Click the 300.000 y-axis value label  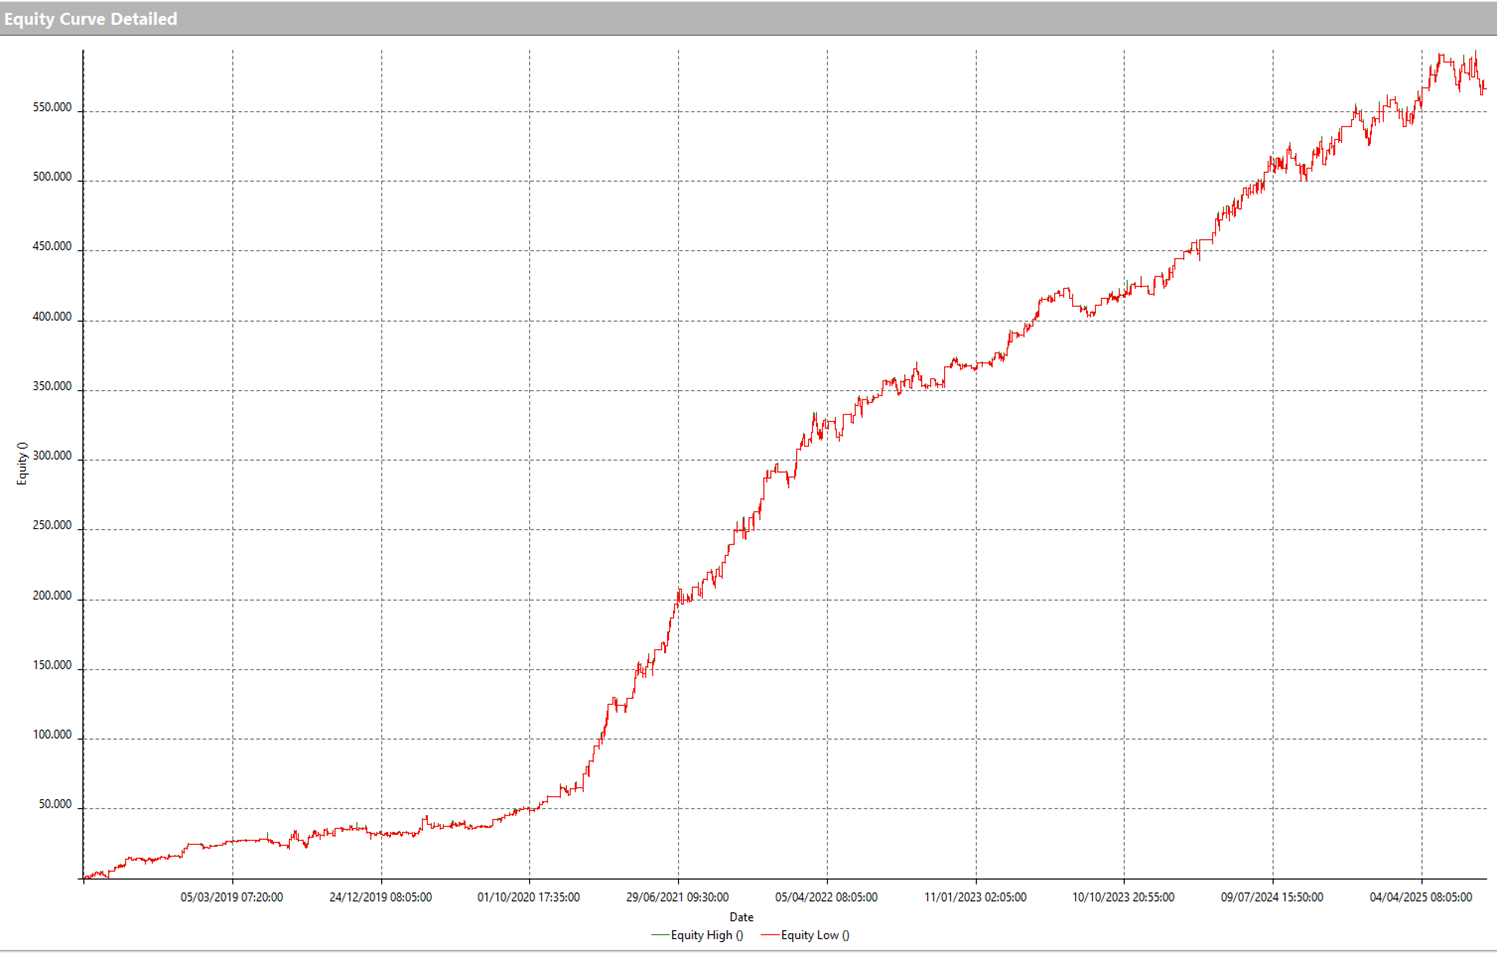[x=52, y=456]
